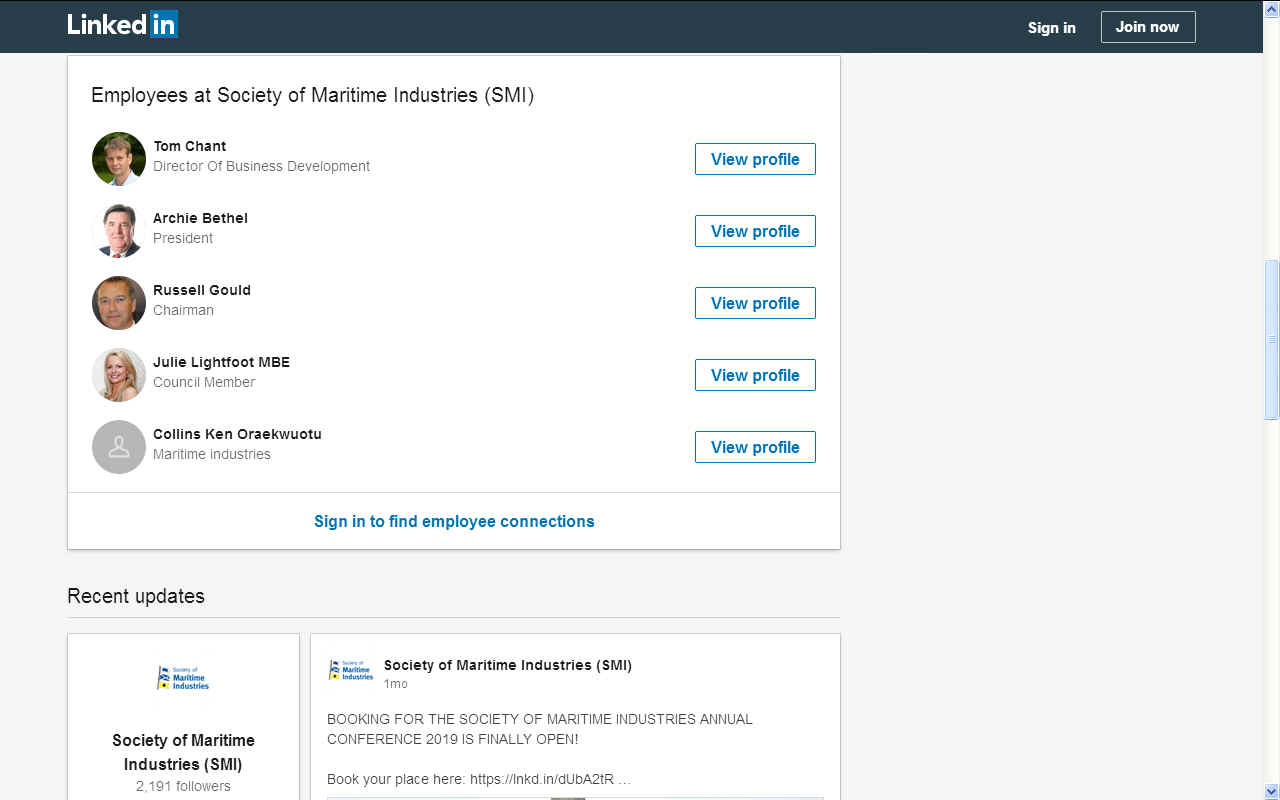Click the small SMI logo beside the post
This screenshot has height=800, width=1280.
[x=351, y=670]
